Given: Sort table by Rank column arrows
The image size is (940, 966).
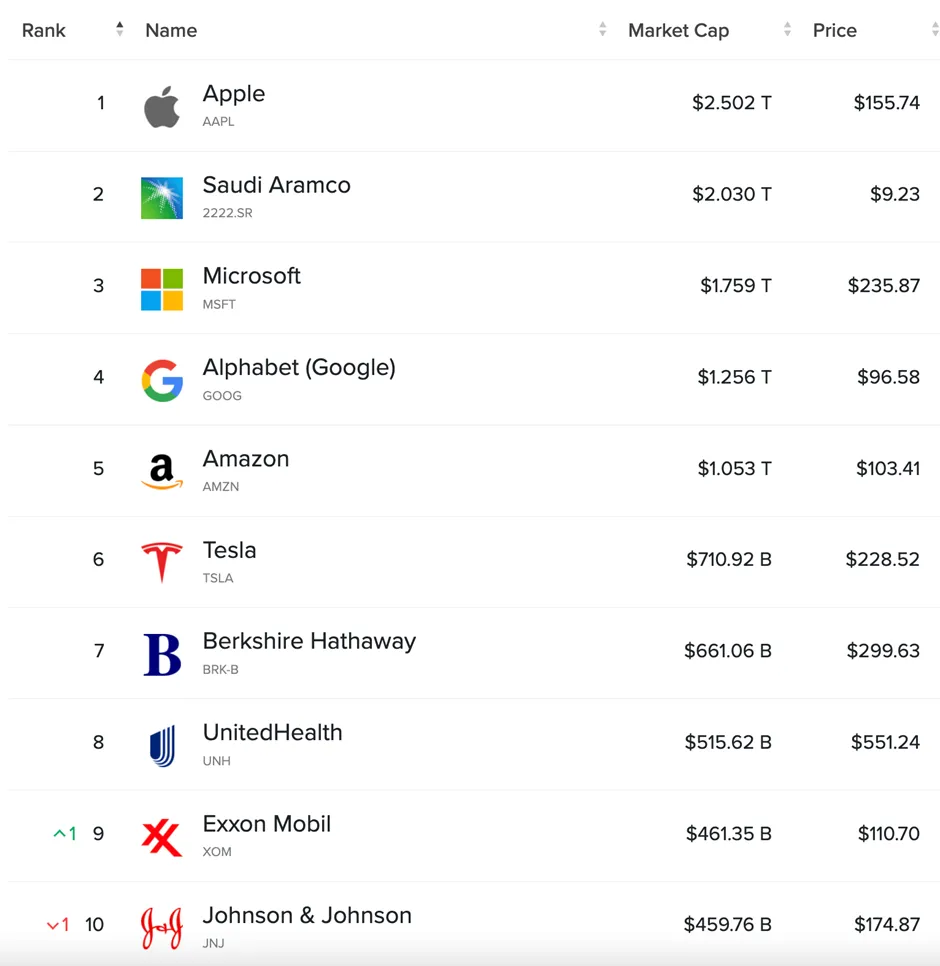Looking at the screenshot, I should tap(120, 30).
